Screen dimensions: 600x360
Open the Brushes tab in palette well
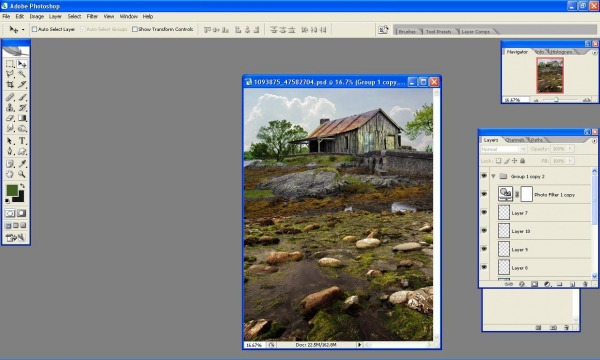pos(407,31)
